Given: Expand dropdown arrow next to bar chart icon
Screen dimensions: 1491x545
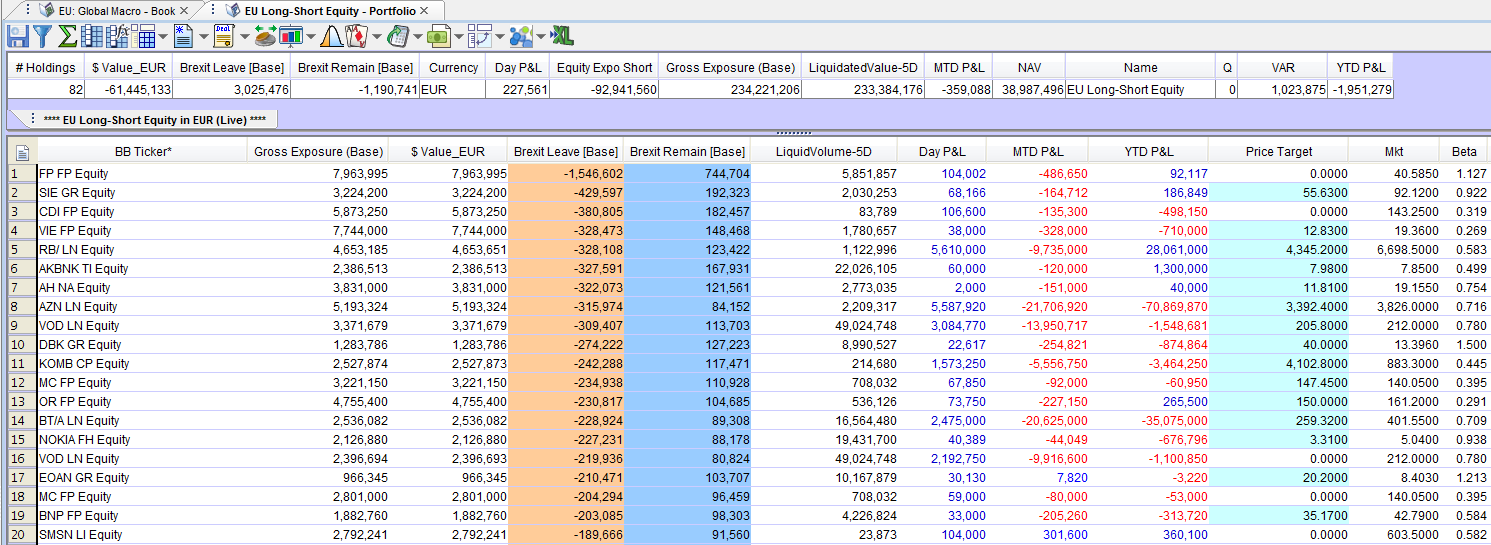Looking at the screenshot, I should (311, 38).
